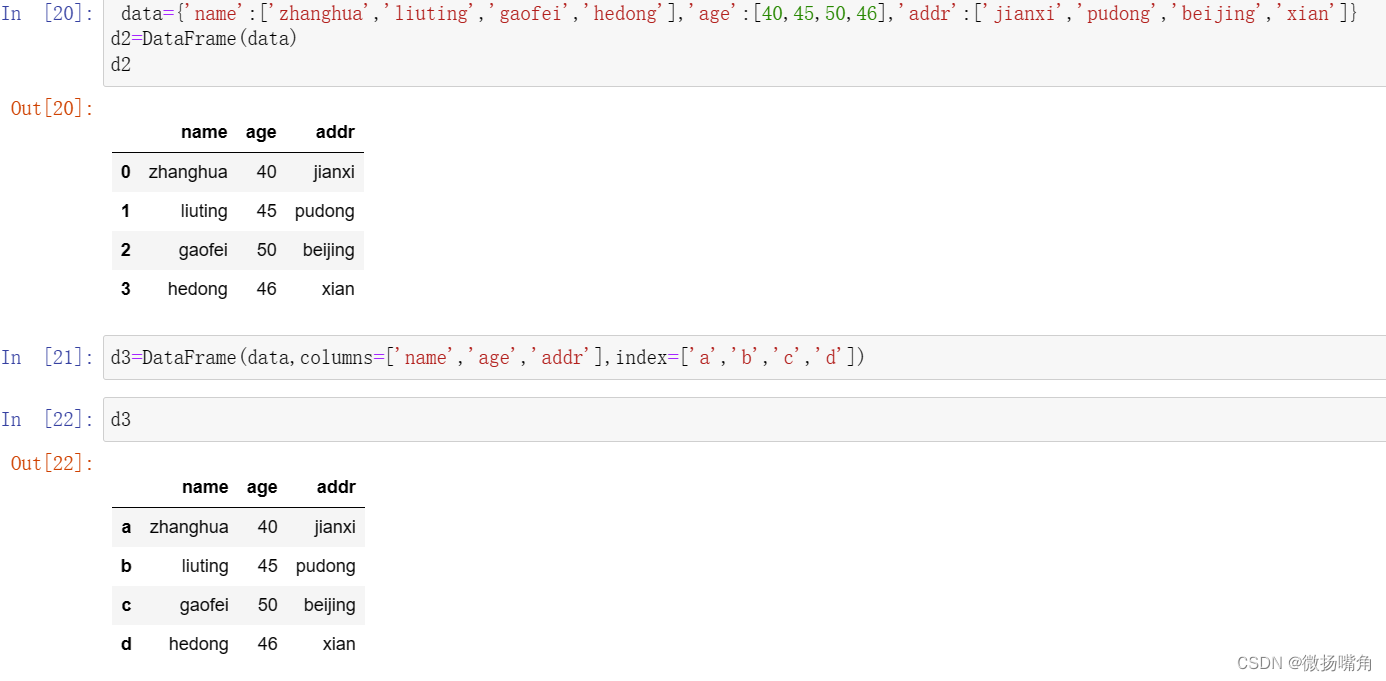The width and height of the screenshot is (1386, 681).
Task: Click the cell value beijing in Out[22]
Action: (x=329, y=605)
